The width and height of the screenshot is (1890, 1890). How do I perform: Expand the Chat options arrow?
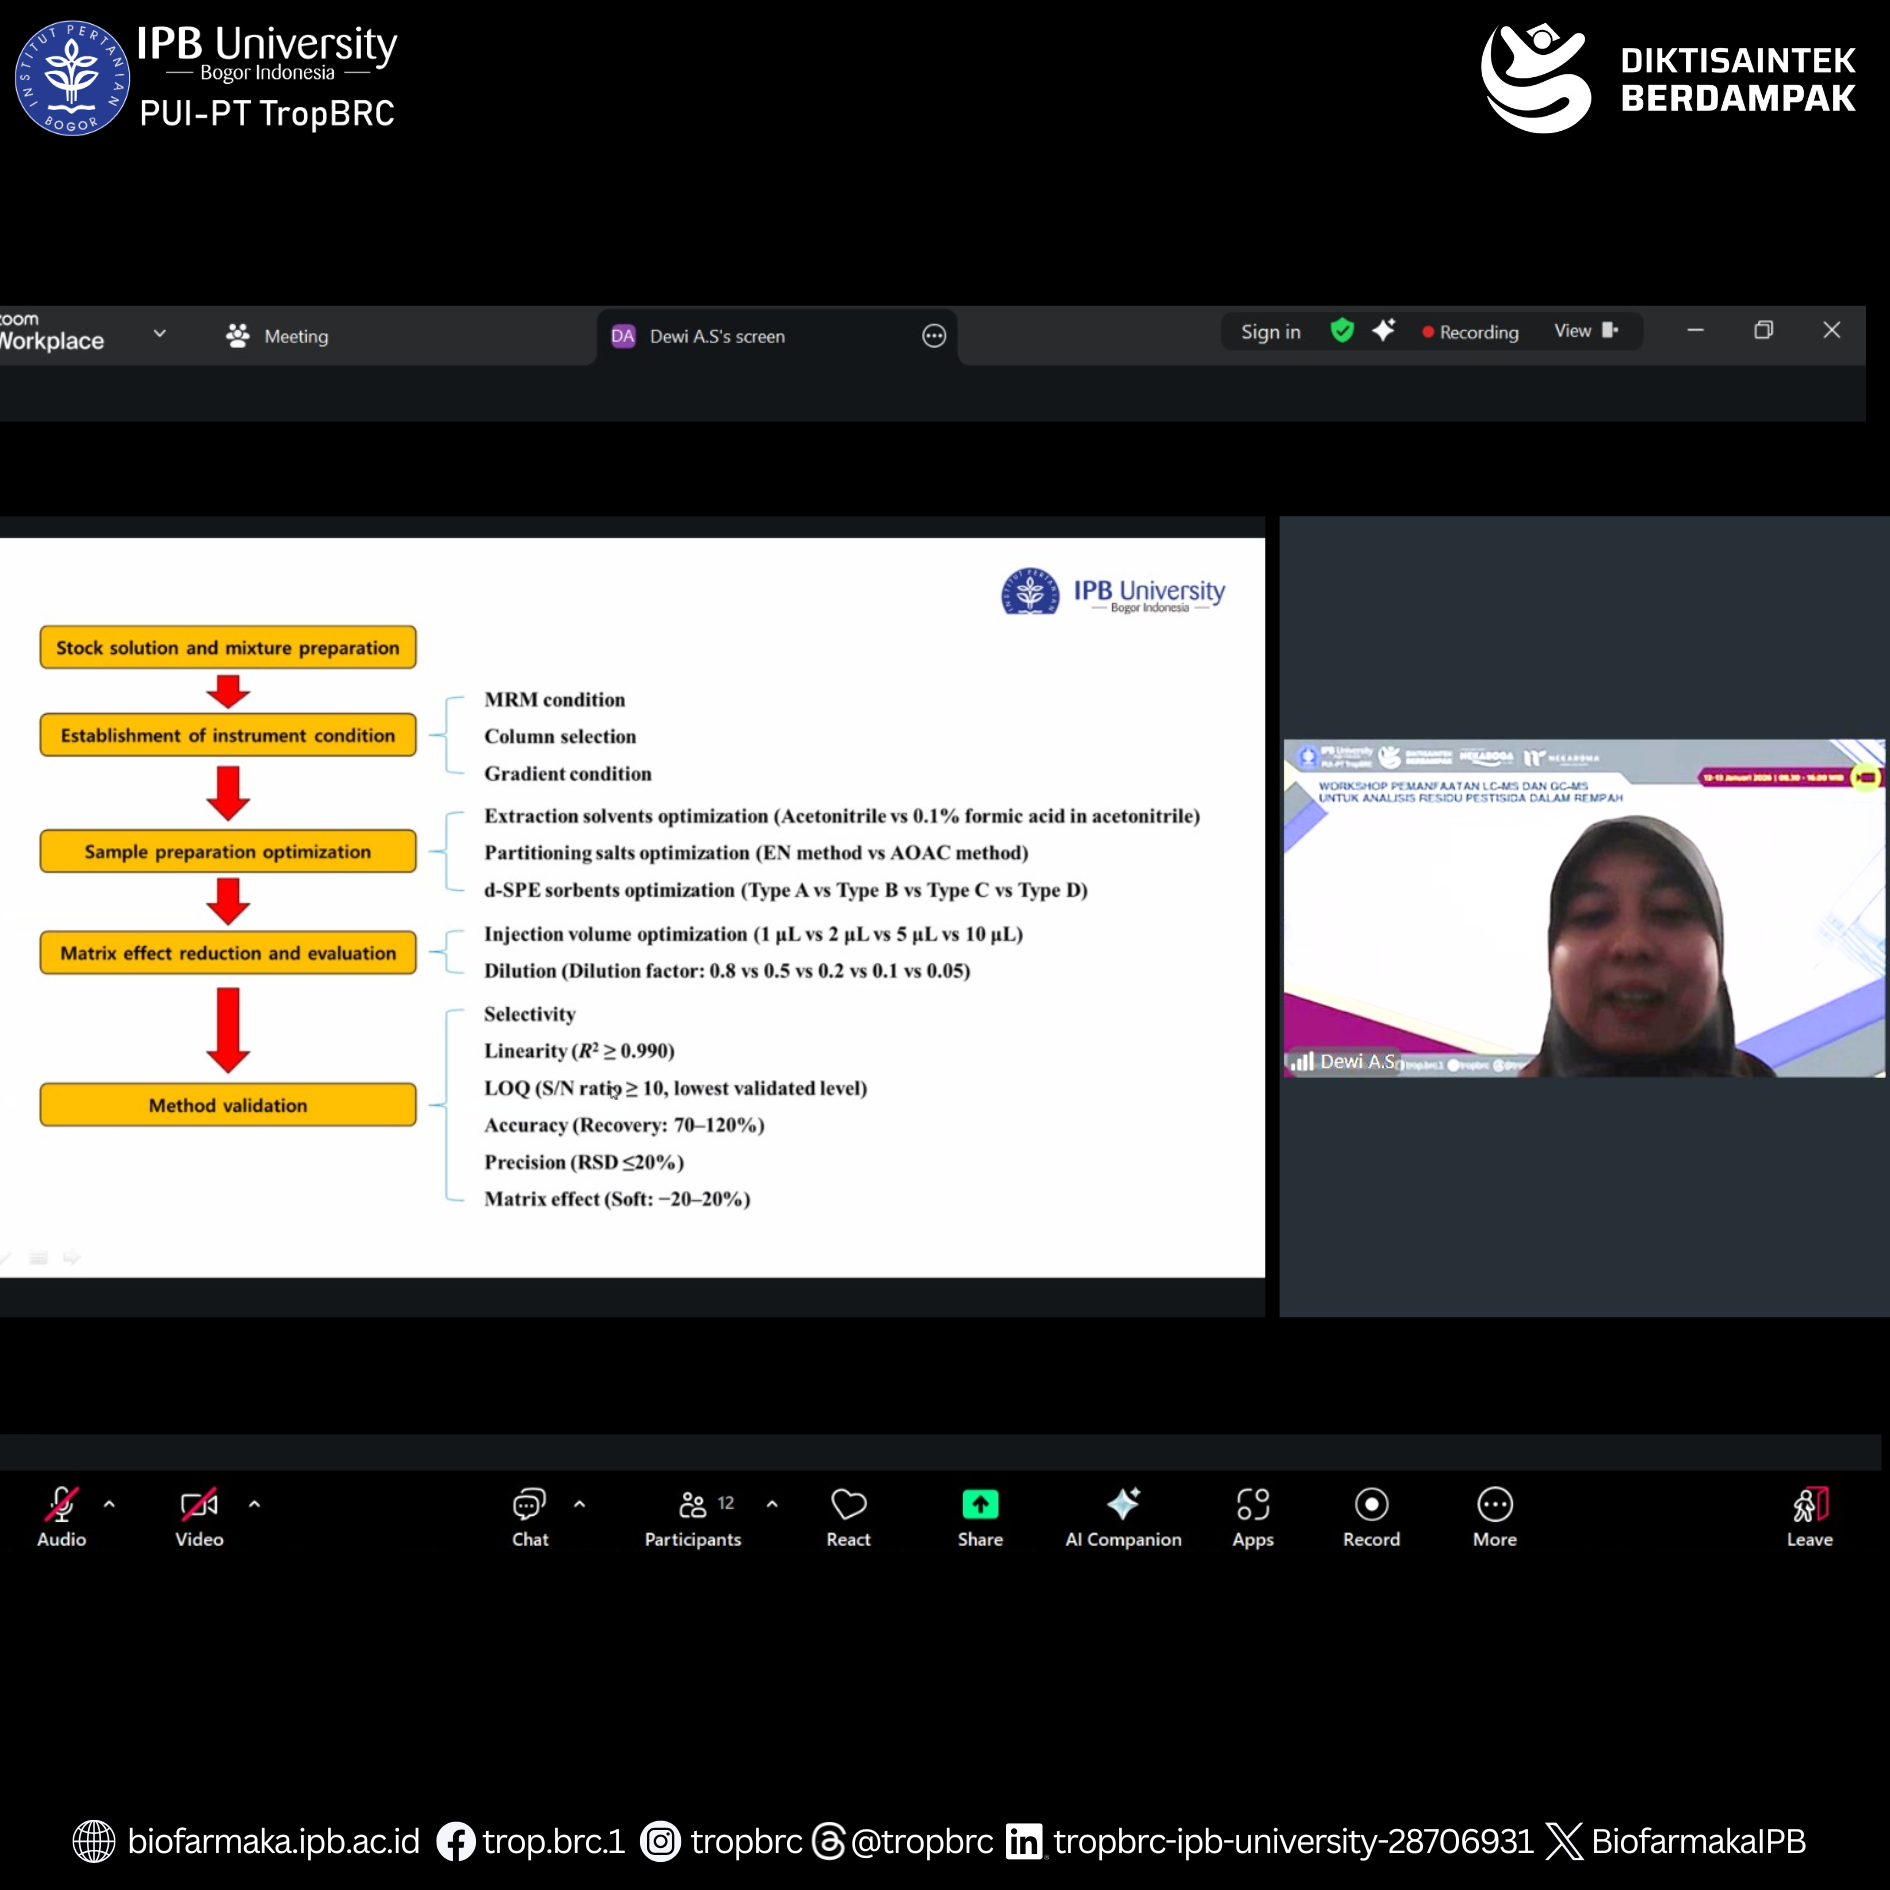point(579,1504)
